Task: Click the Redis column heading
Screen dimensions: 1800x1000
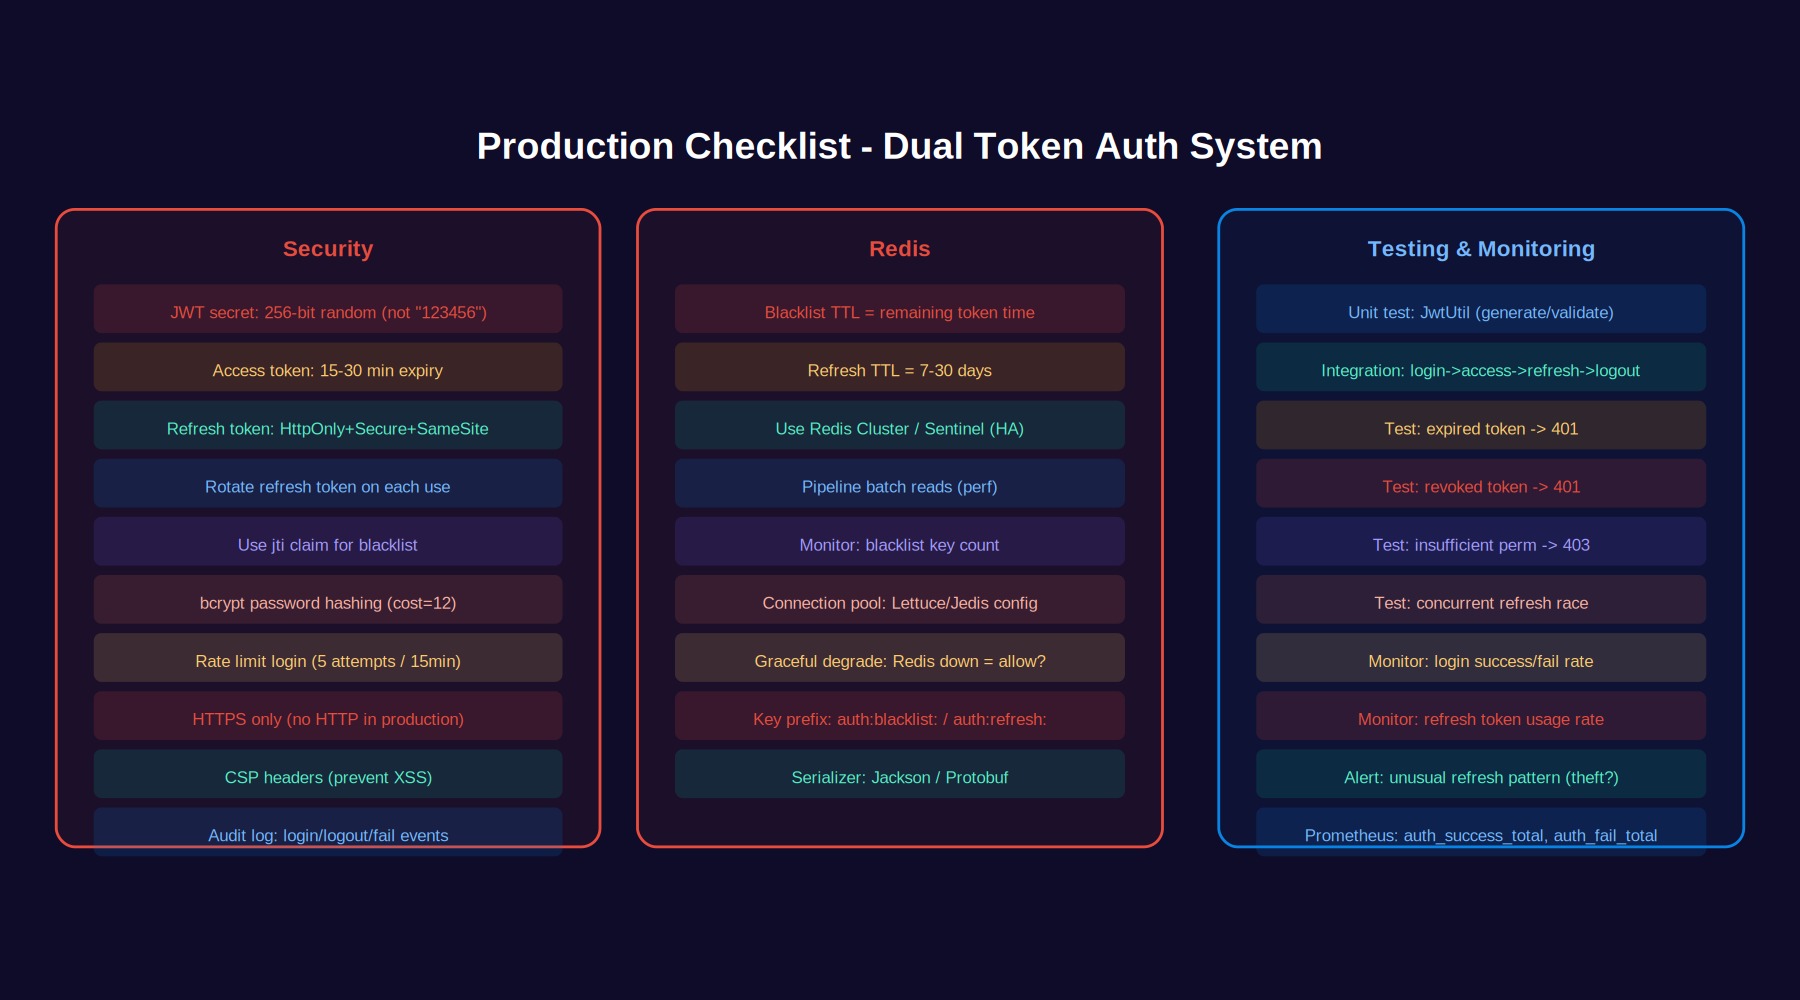Action: (x=900, y=249)
